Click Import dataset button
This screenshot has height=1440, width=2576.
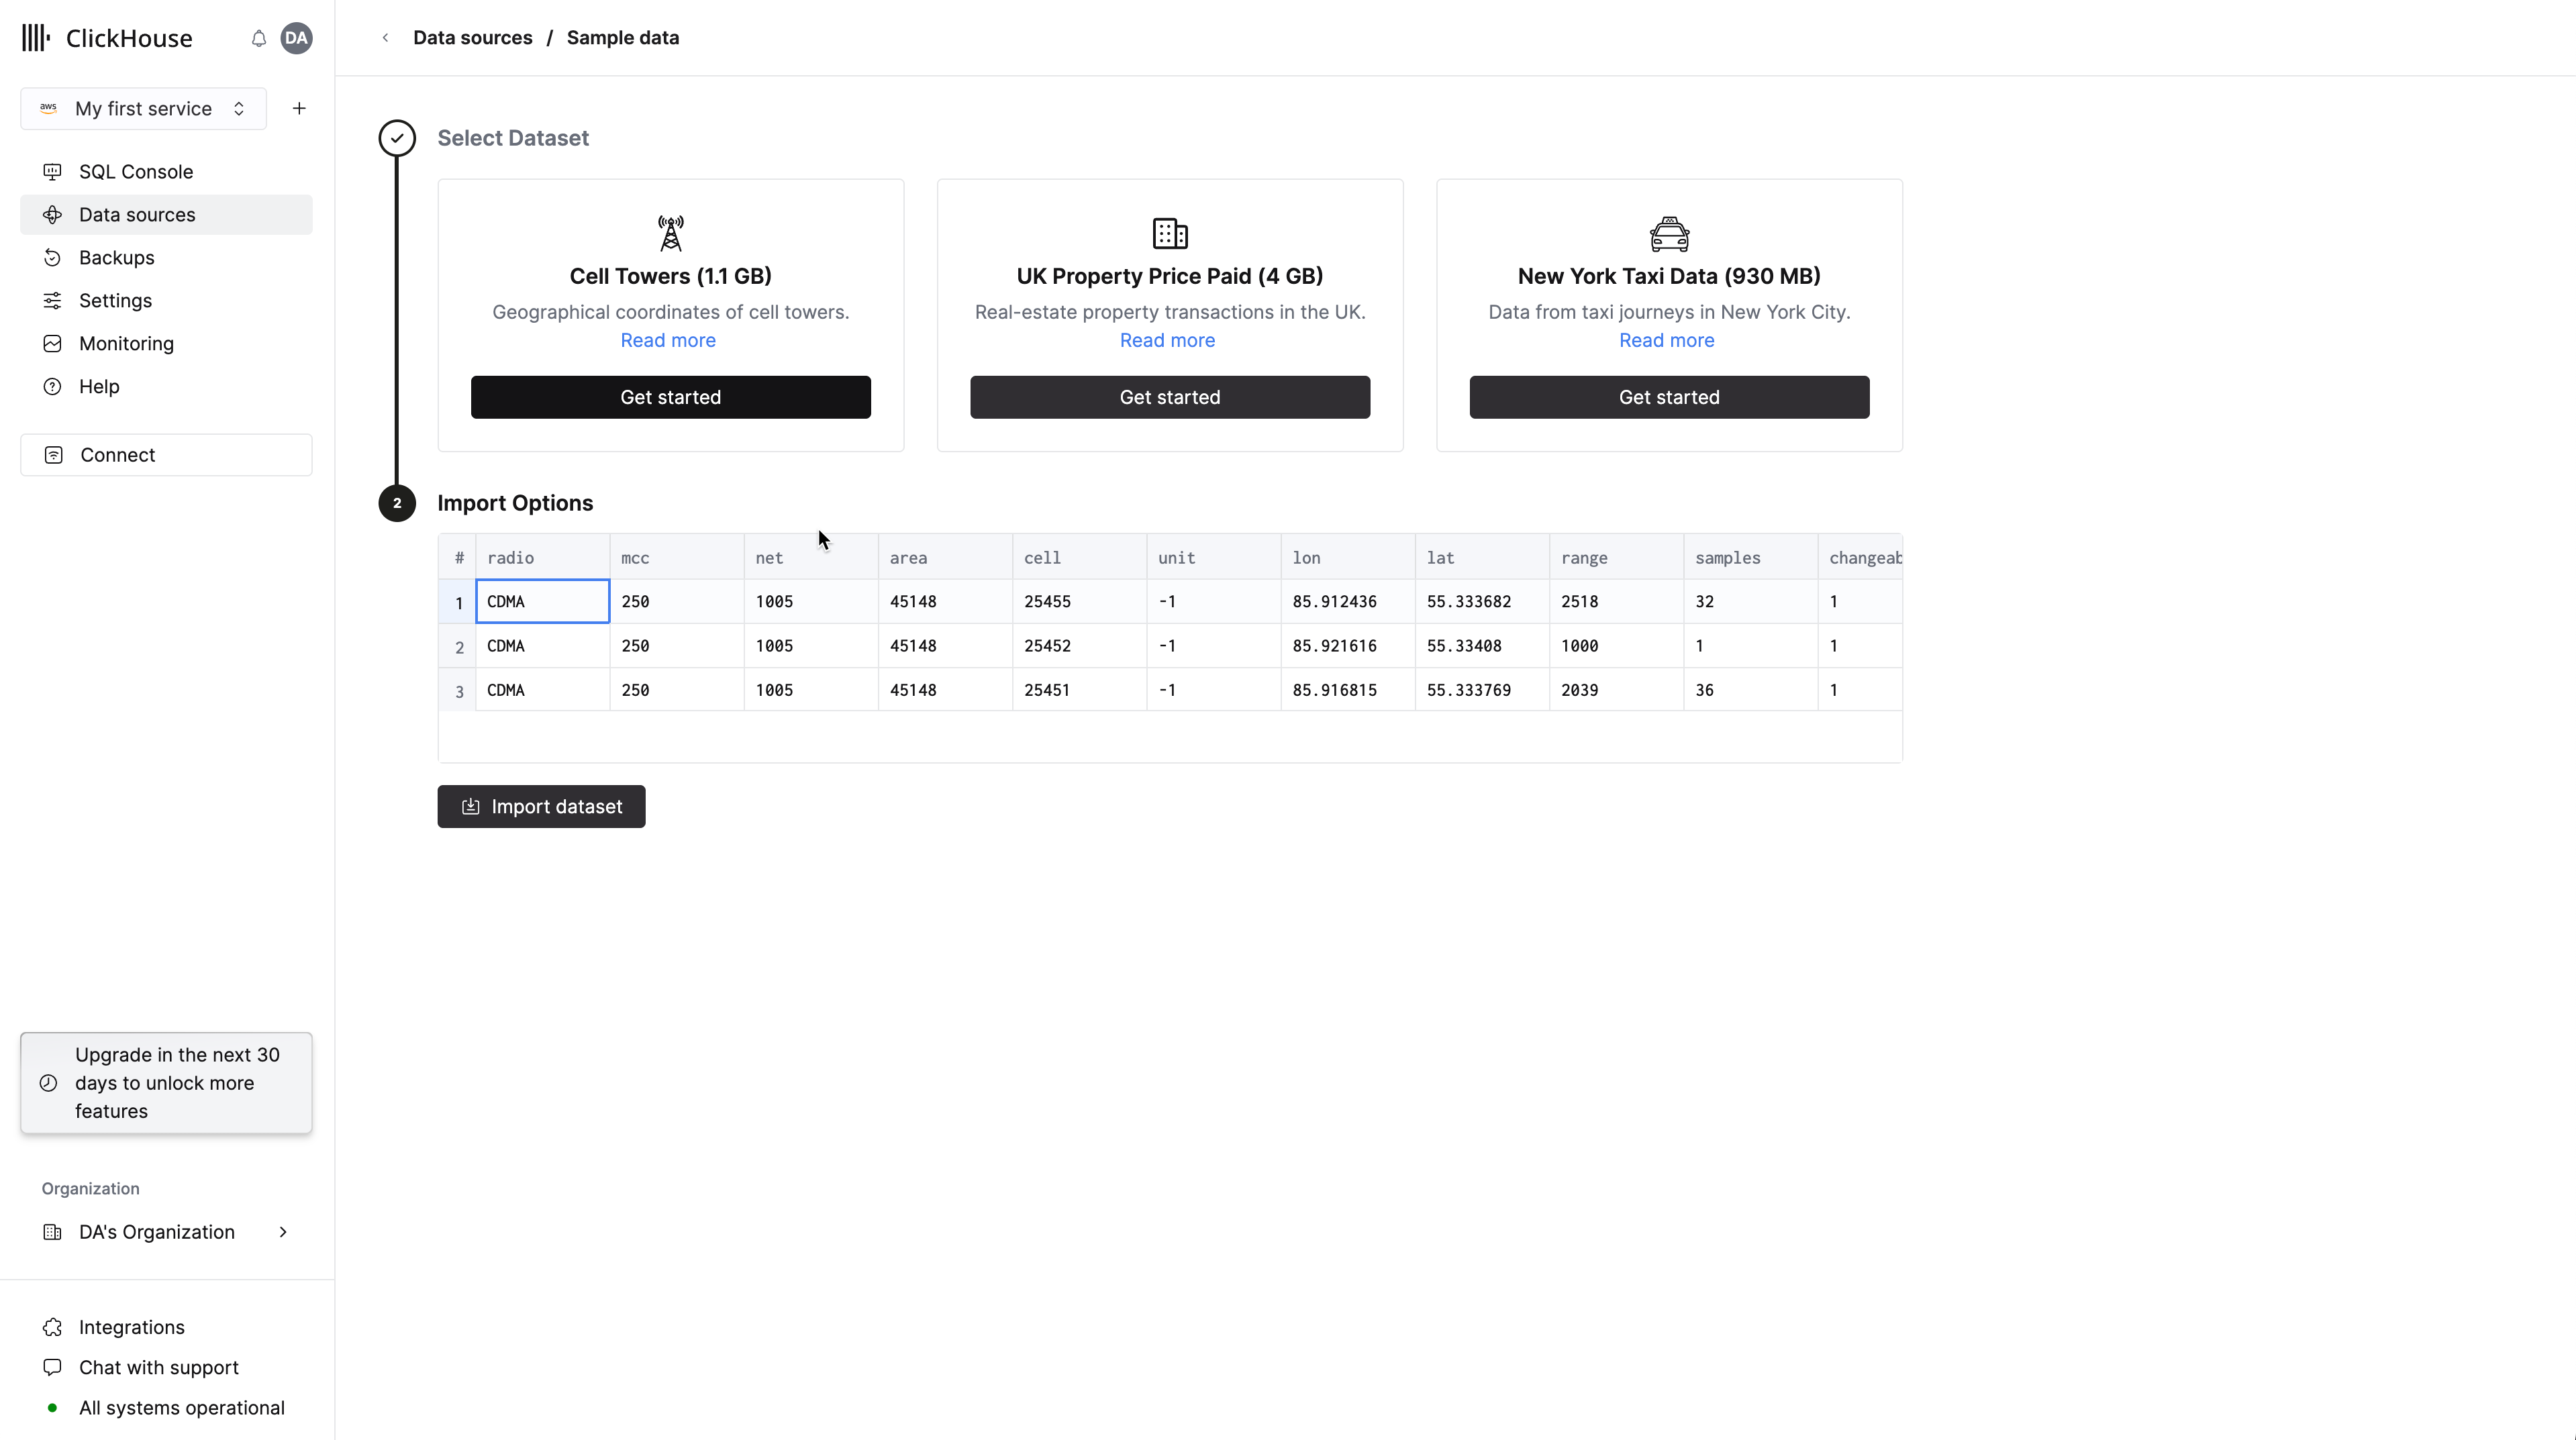[542, 807]
